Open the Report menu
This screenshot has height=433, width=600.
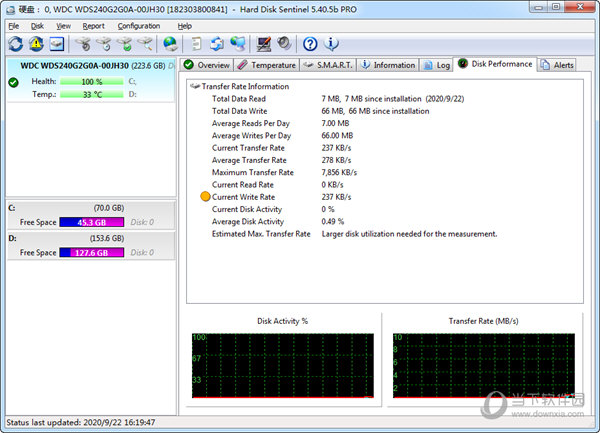(93, 26)
